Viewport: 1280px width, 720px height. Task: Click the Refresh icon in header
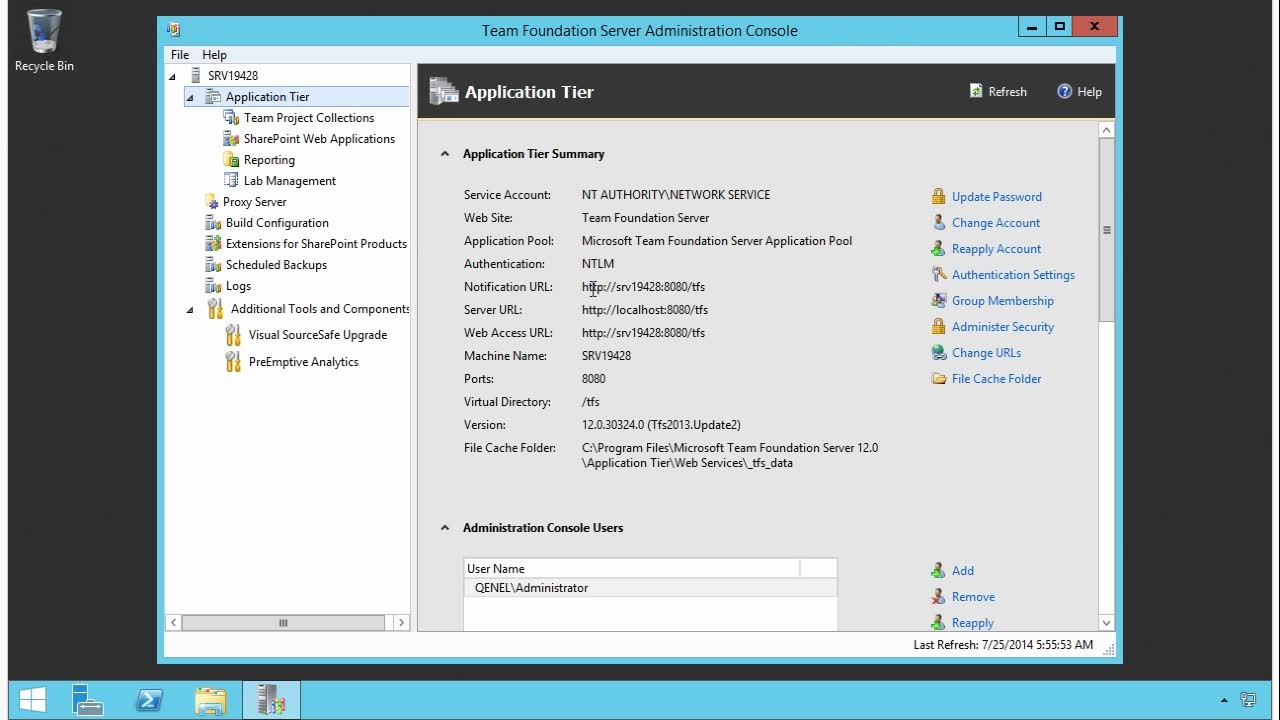[976, 91]
